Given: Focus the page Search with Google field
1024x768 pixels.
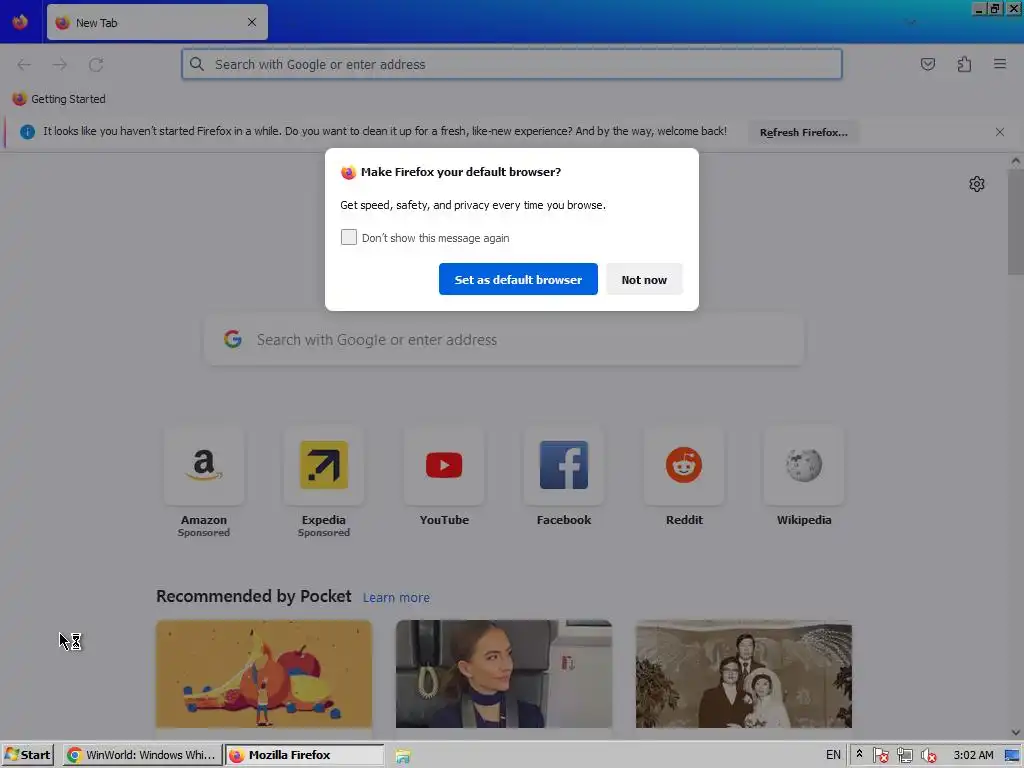Looking at the screenshot, I should tap(504, 340).
